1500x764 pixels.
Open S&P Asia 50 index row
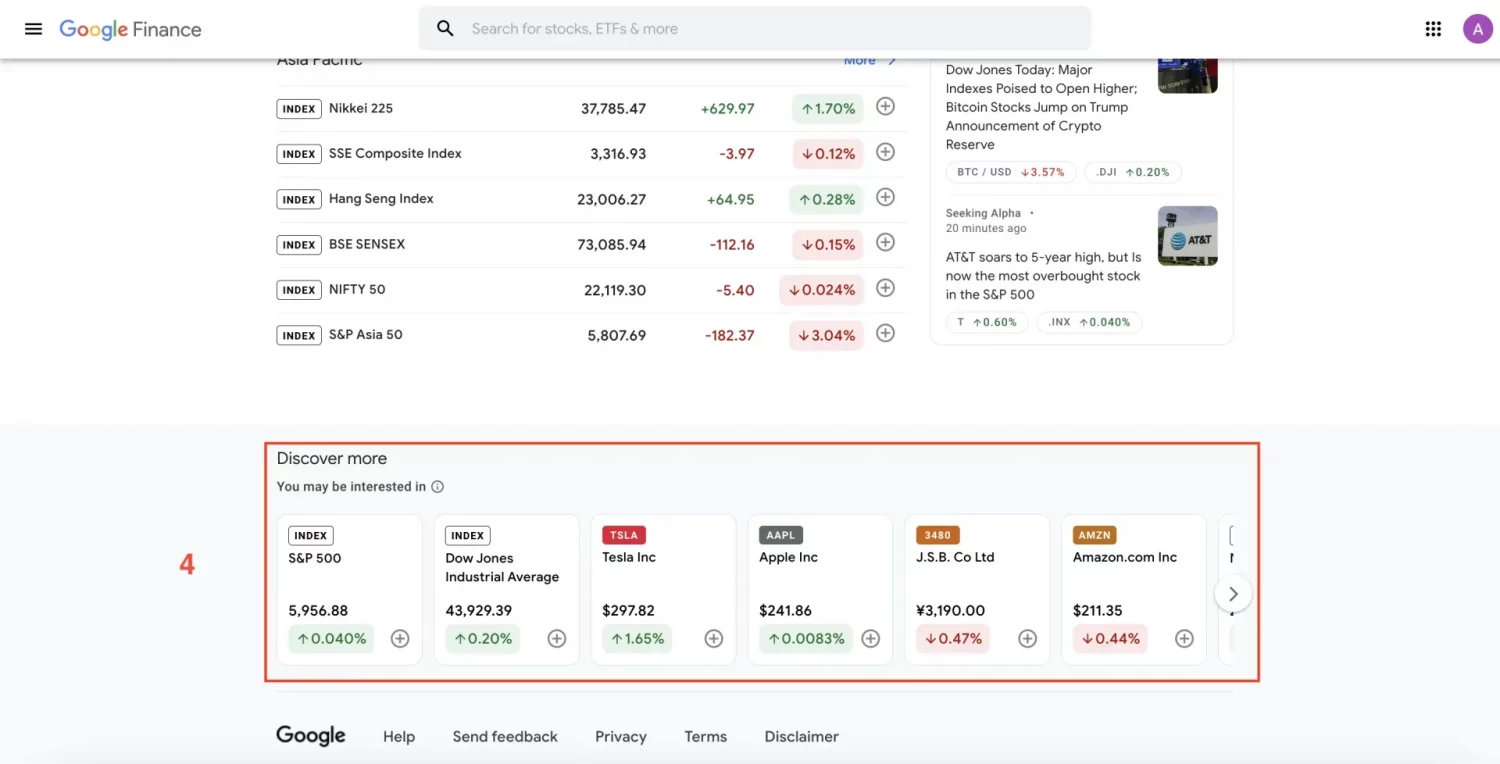pos(592,335)
